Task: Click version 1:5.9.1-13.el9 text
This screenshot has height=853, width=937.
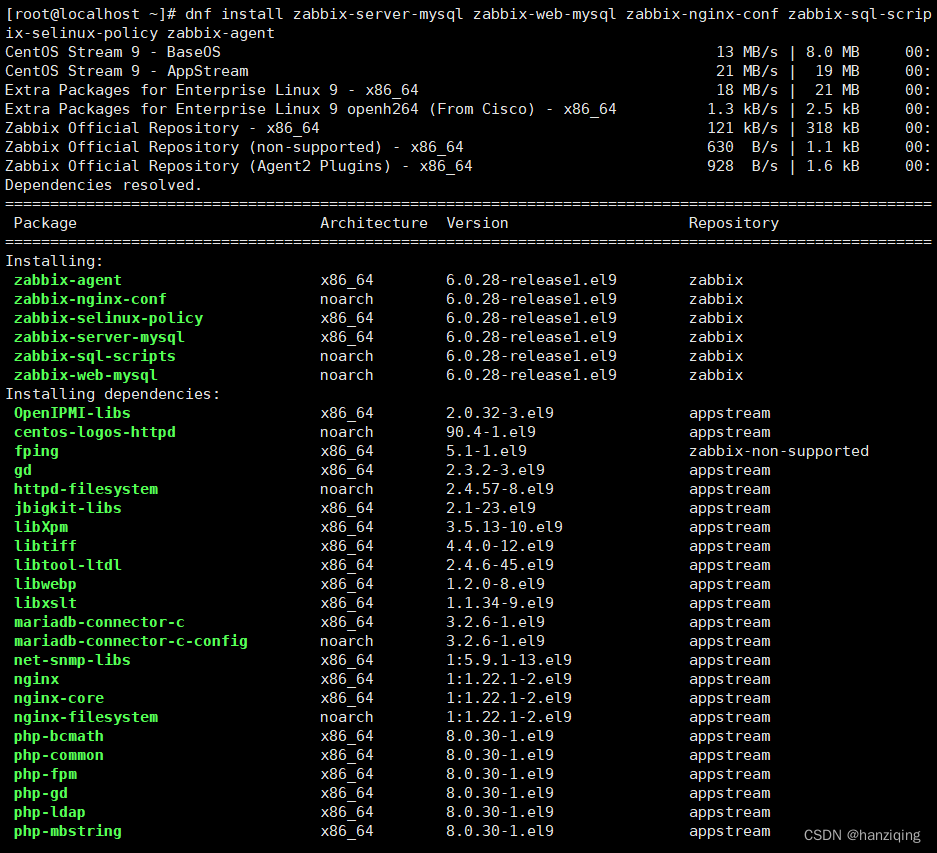Action: pyautogui.click(x=509, y=661)
